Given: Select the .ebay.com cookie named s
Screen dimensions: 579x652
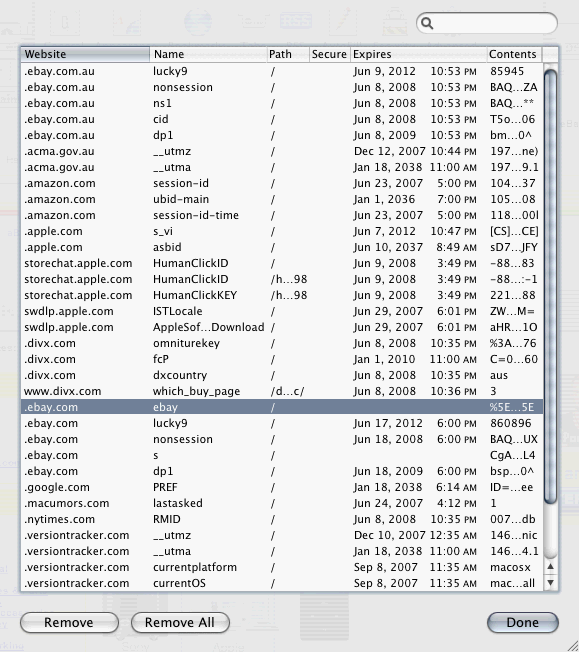Looking at the screenshot, I should [282, 455].
